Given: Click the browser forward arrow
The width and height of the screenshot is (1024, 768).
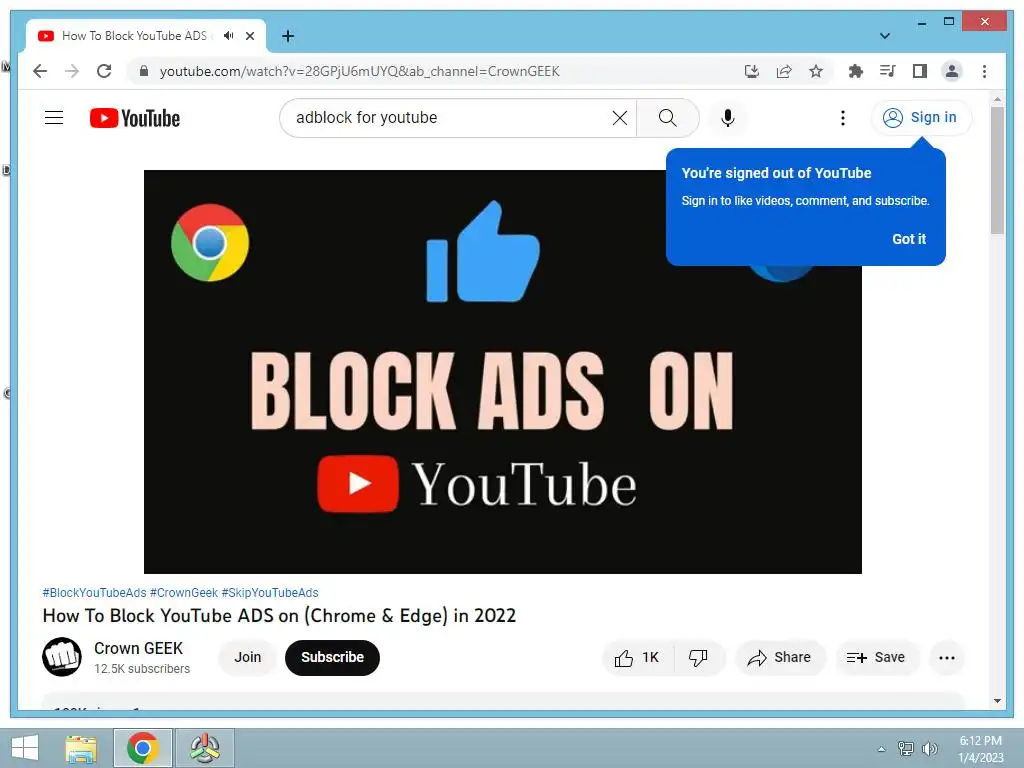Looking at the screenshot, I should (x=72, y=71).
